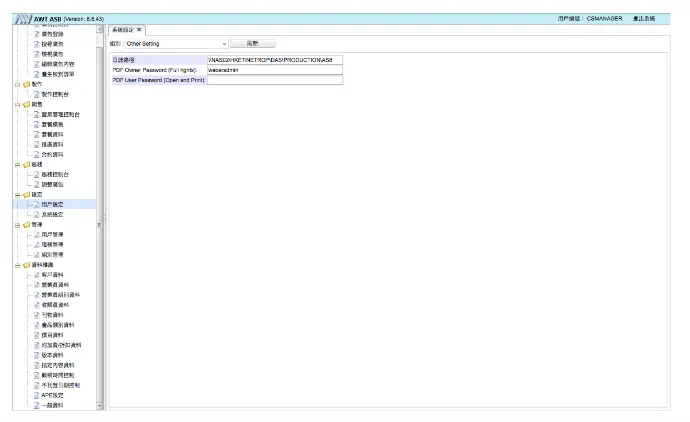Click the document icon beside API設定
The width and height of the screenshot is (690, 422).
coord(36,395)
